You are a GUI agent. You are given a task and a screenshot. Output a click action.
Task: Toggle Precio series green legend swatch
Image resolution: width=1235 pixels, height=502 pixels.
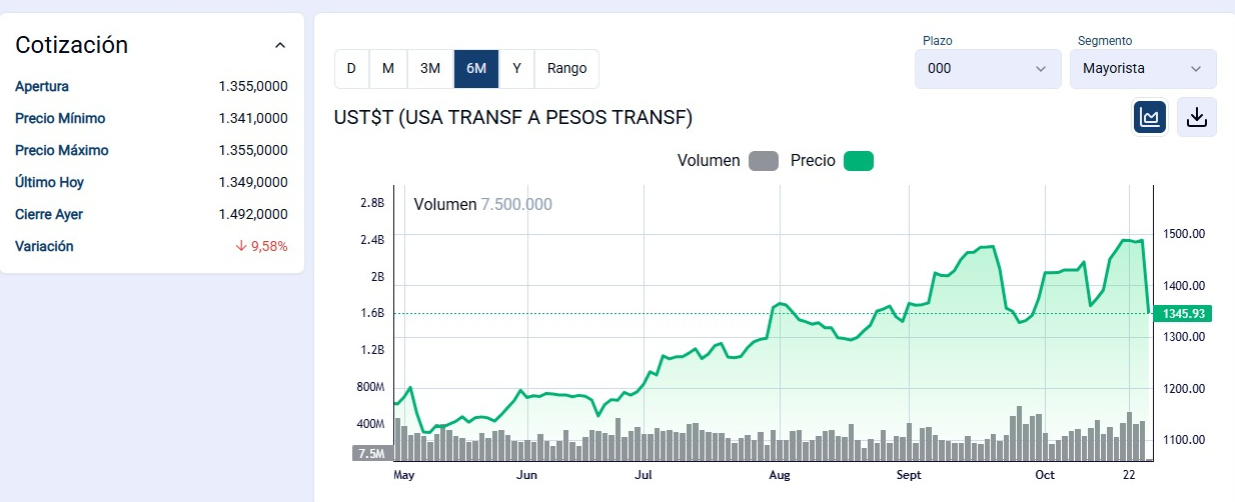(859, 161)
